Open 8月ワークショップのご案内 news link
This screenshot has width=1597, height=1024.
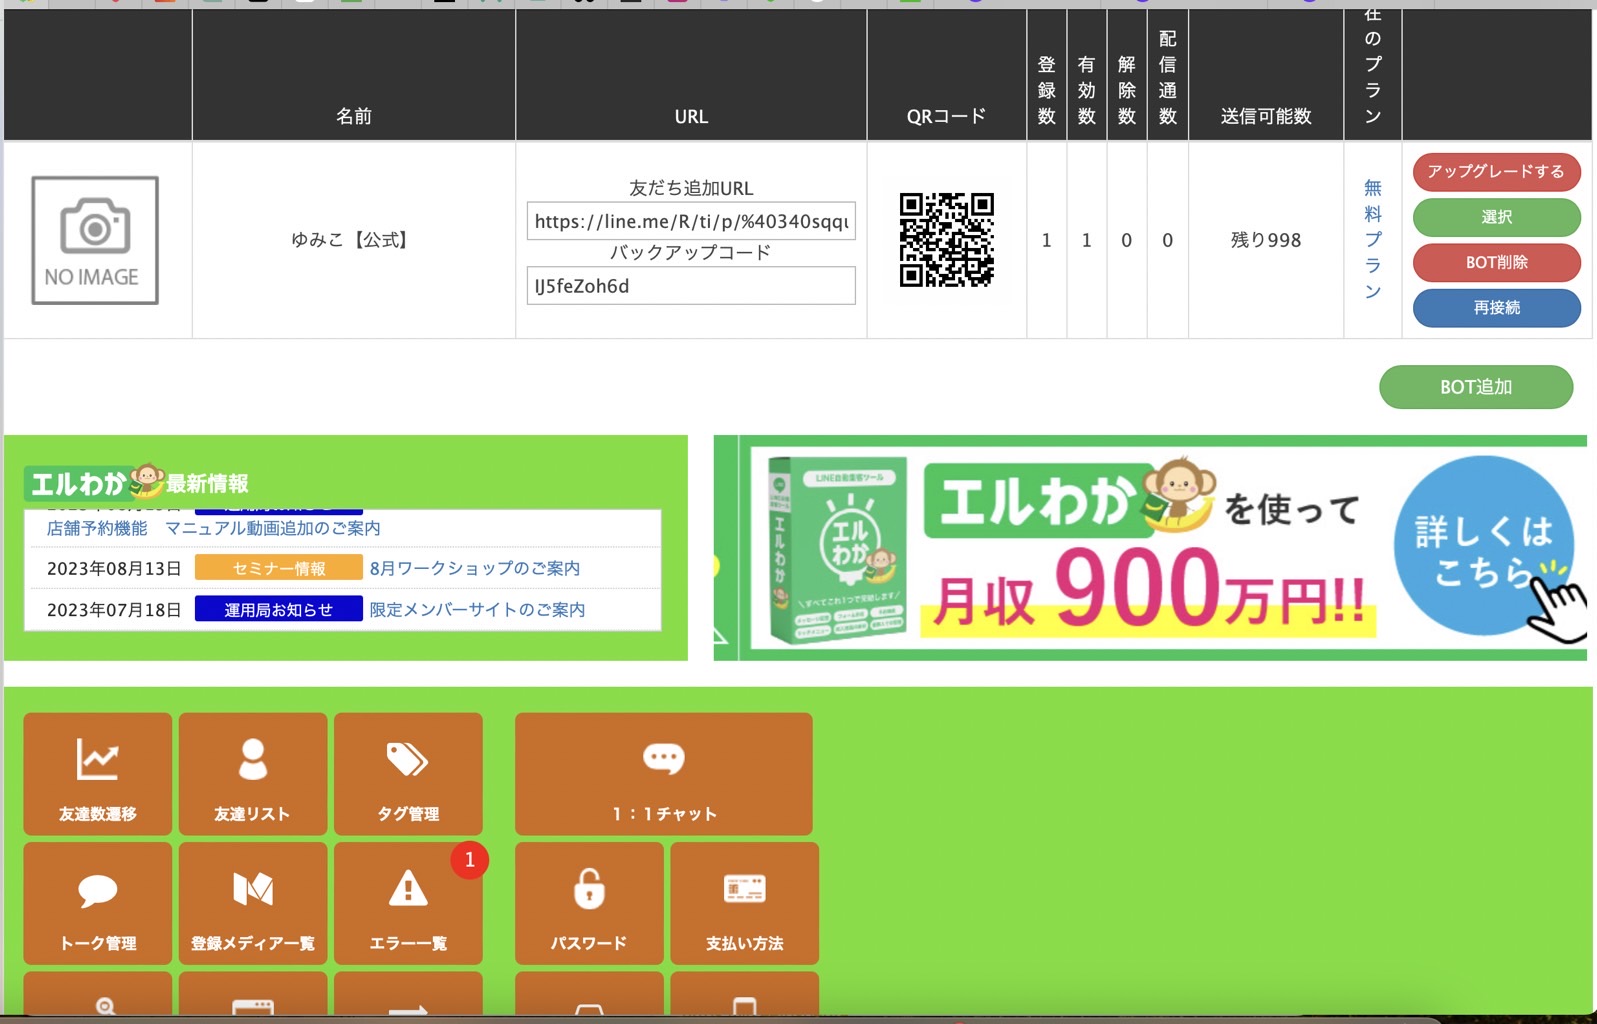(x=475, y=568)
